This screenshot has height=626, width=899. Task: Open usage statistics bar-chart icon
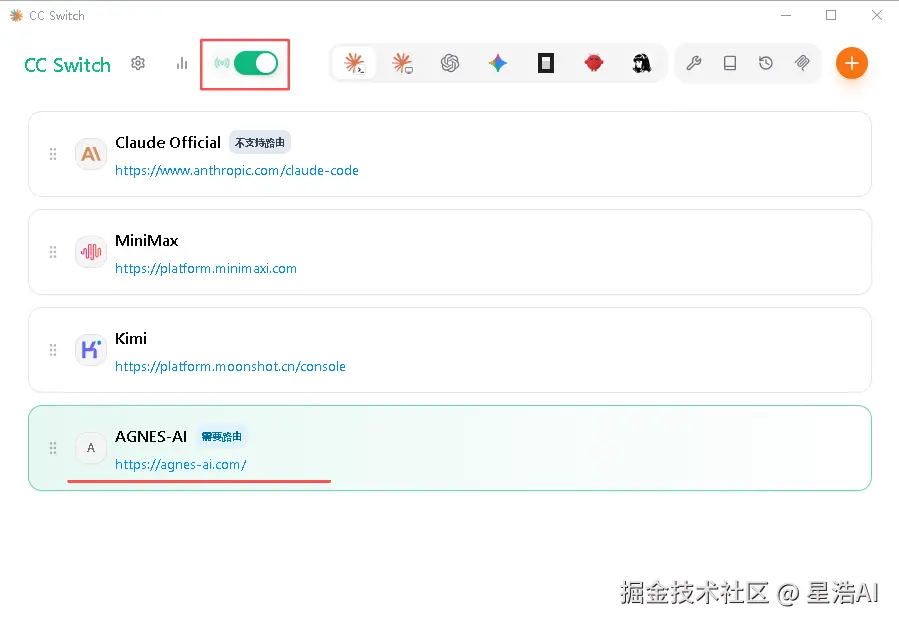click(x=182, y=63)
